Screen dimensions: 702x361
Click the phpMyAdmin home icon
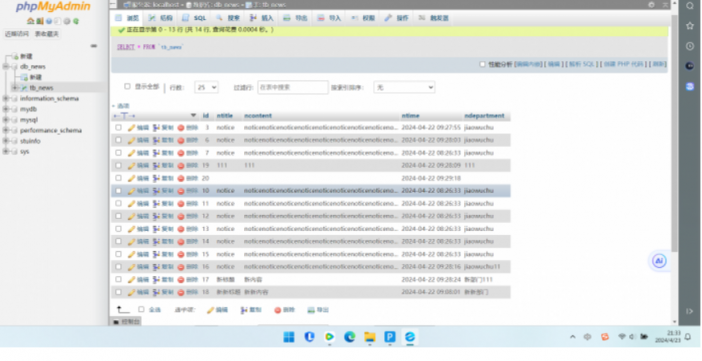(x=30, y=21)
